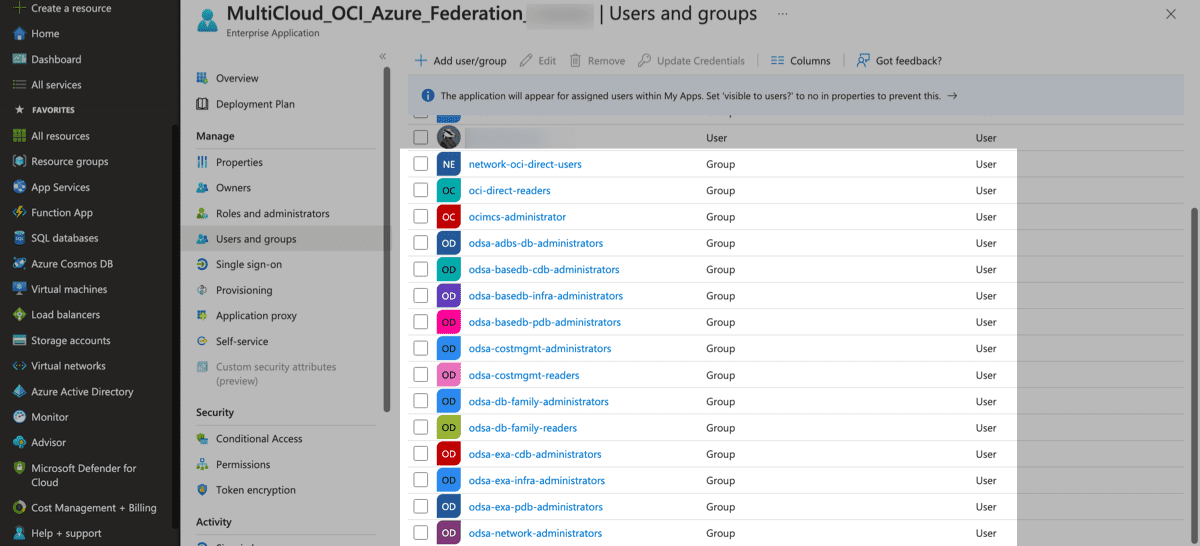Open the ellipsis menu next to the page title

point(783,14)
